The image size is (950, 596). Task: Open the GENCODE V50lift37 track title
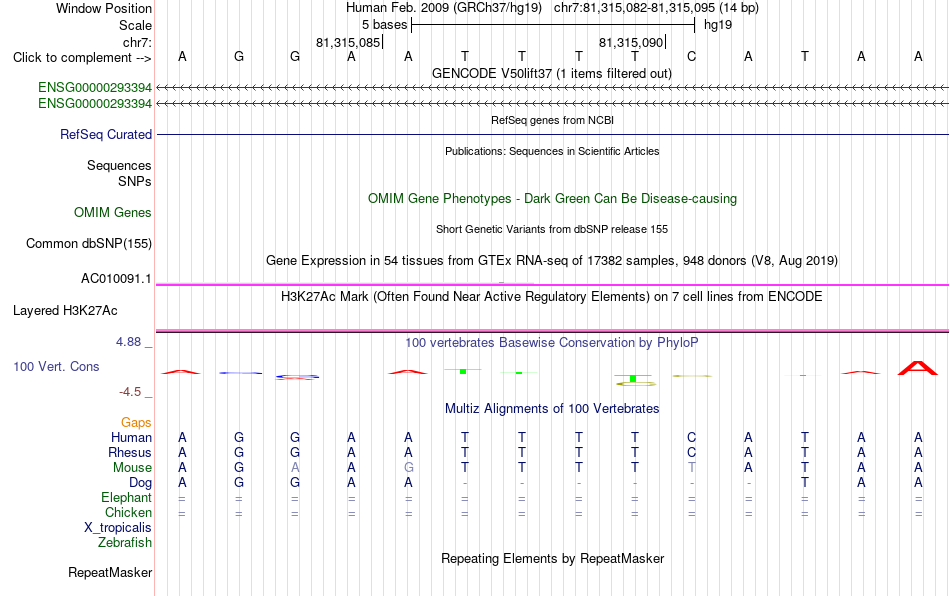click(552, 73)
